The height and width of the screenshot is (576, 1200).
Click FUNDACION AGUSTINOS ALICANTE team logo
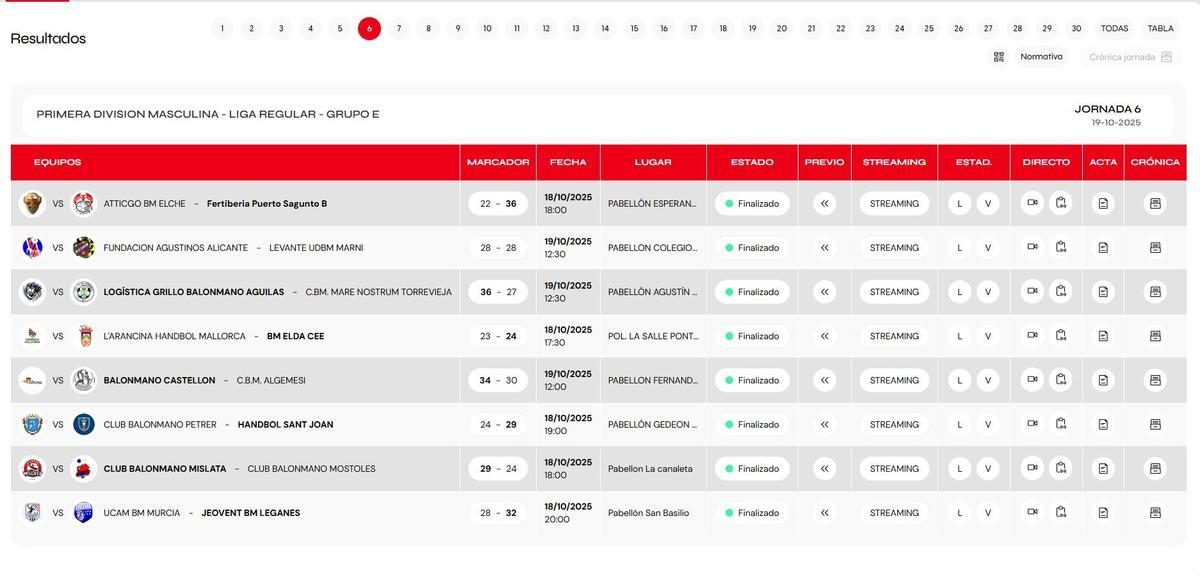33,247
